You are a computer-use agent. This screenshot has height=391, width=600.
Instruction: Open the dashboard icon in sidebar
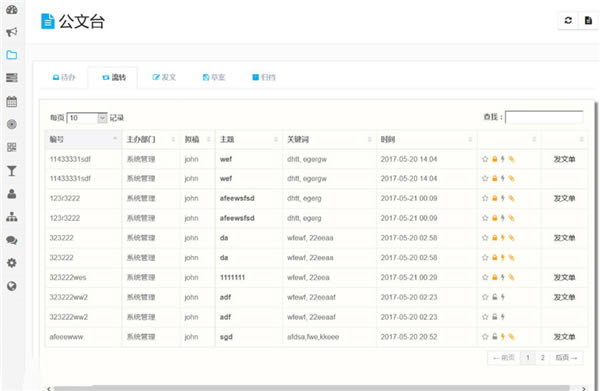click(x=12, y=9)
